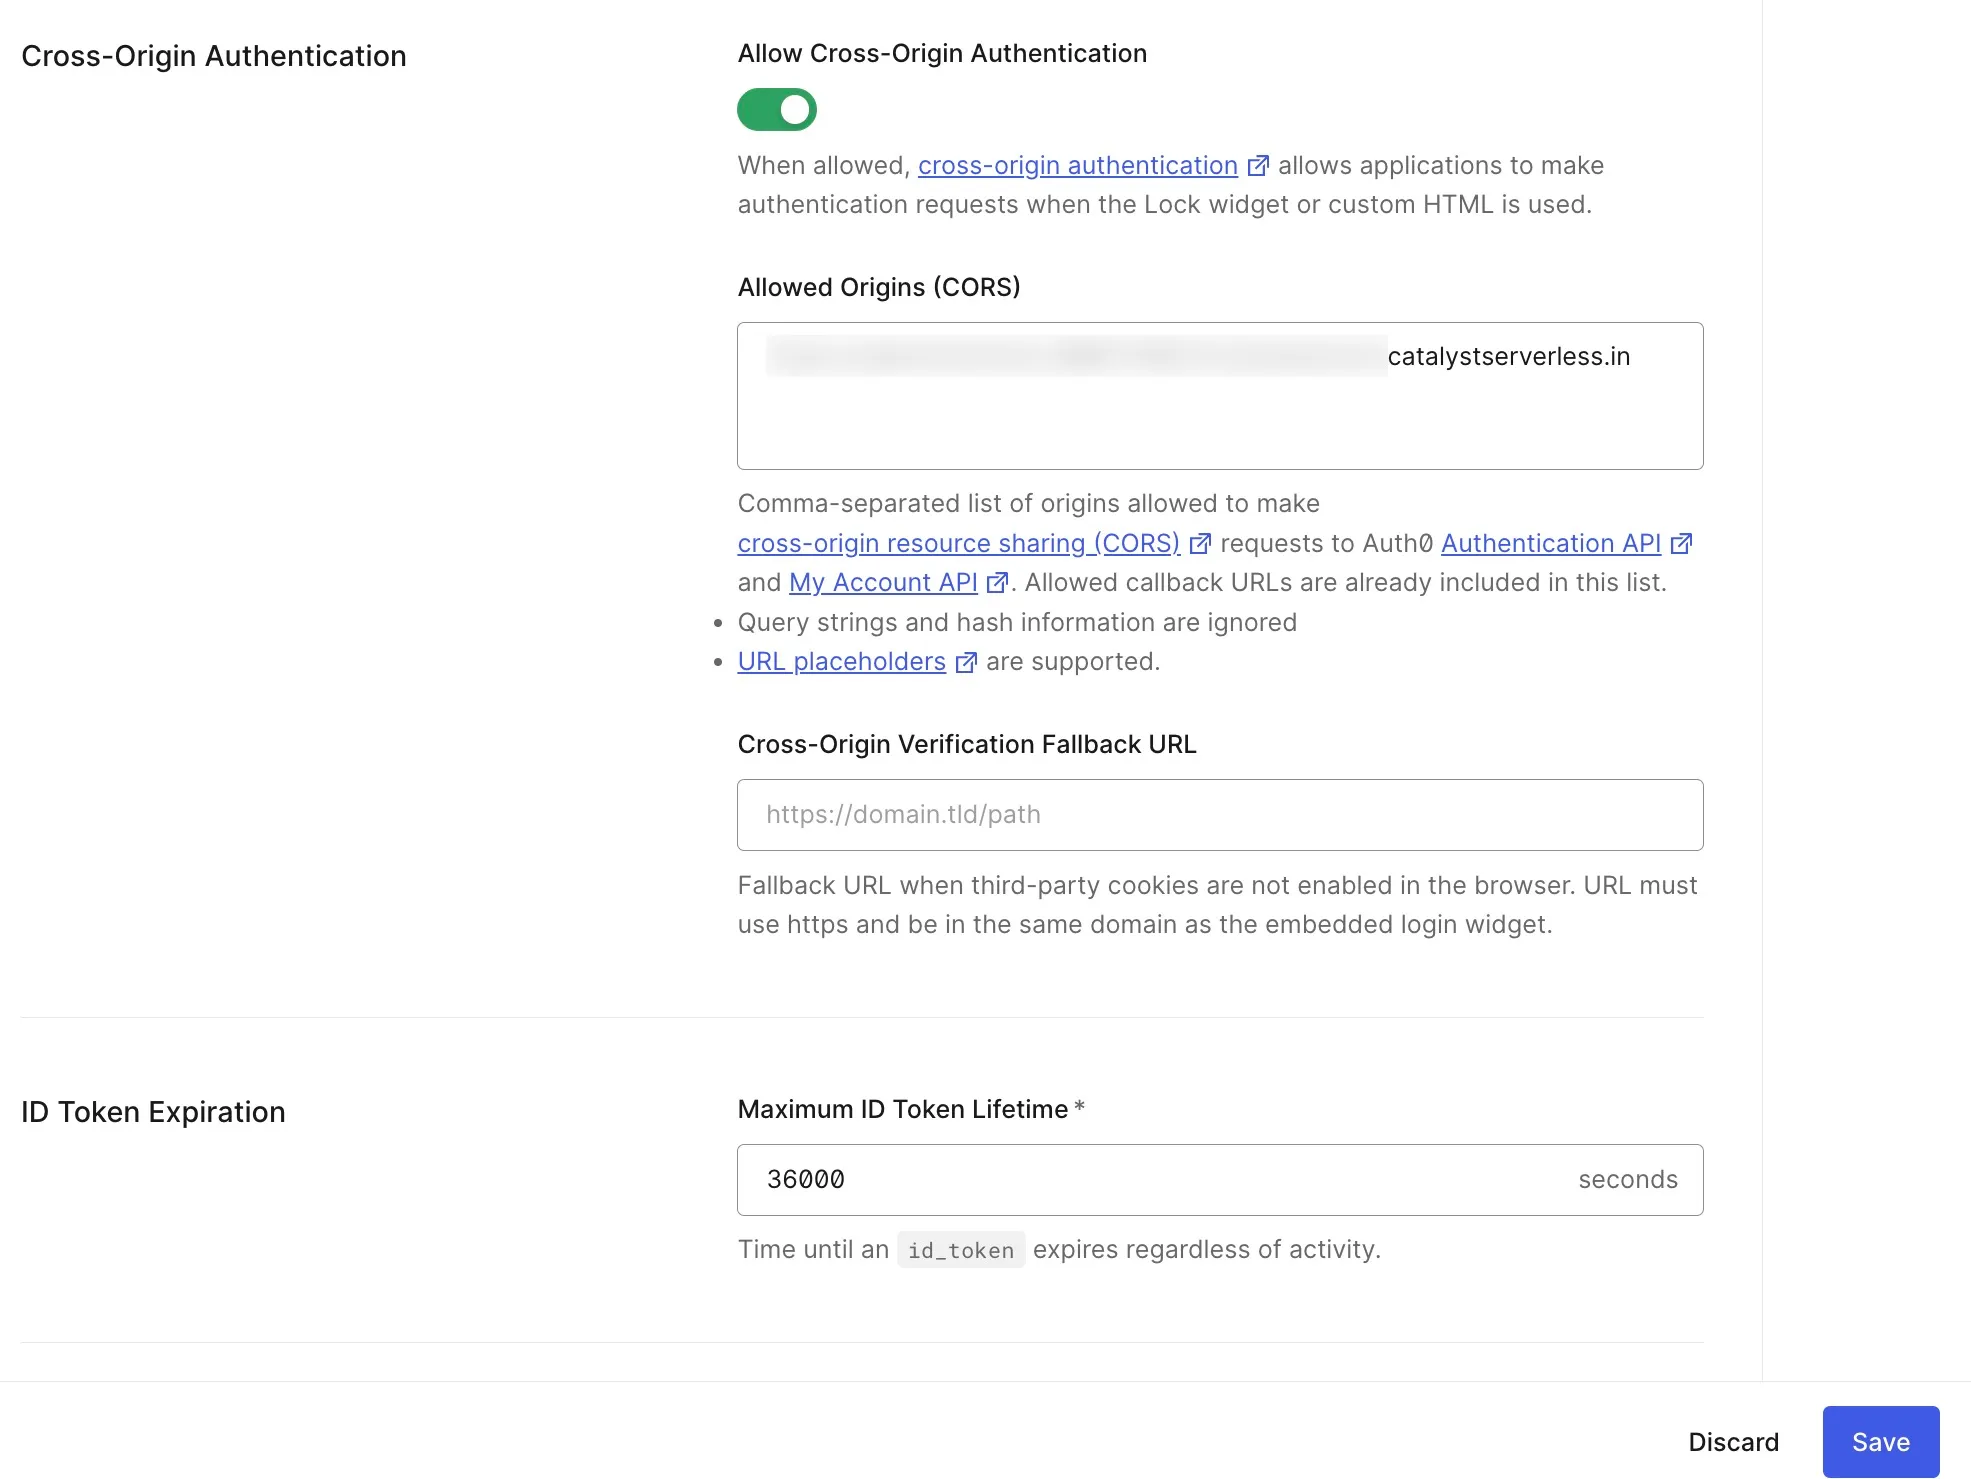The height and width of the screenshot is (1479, 1971).
Task: Click the seconds unit label in lifetime field
Action: point(1627,1180)
